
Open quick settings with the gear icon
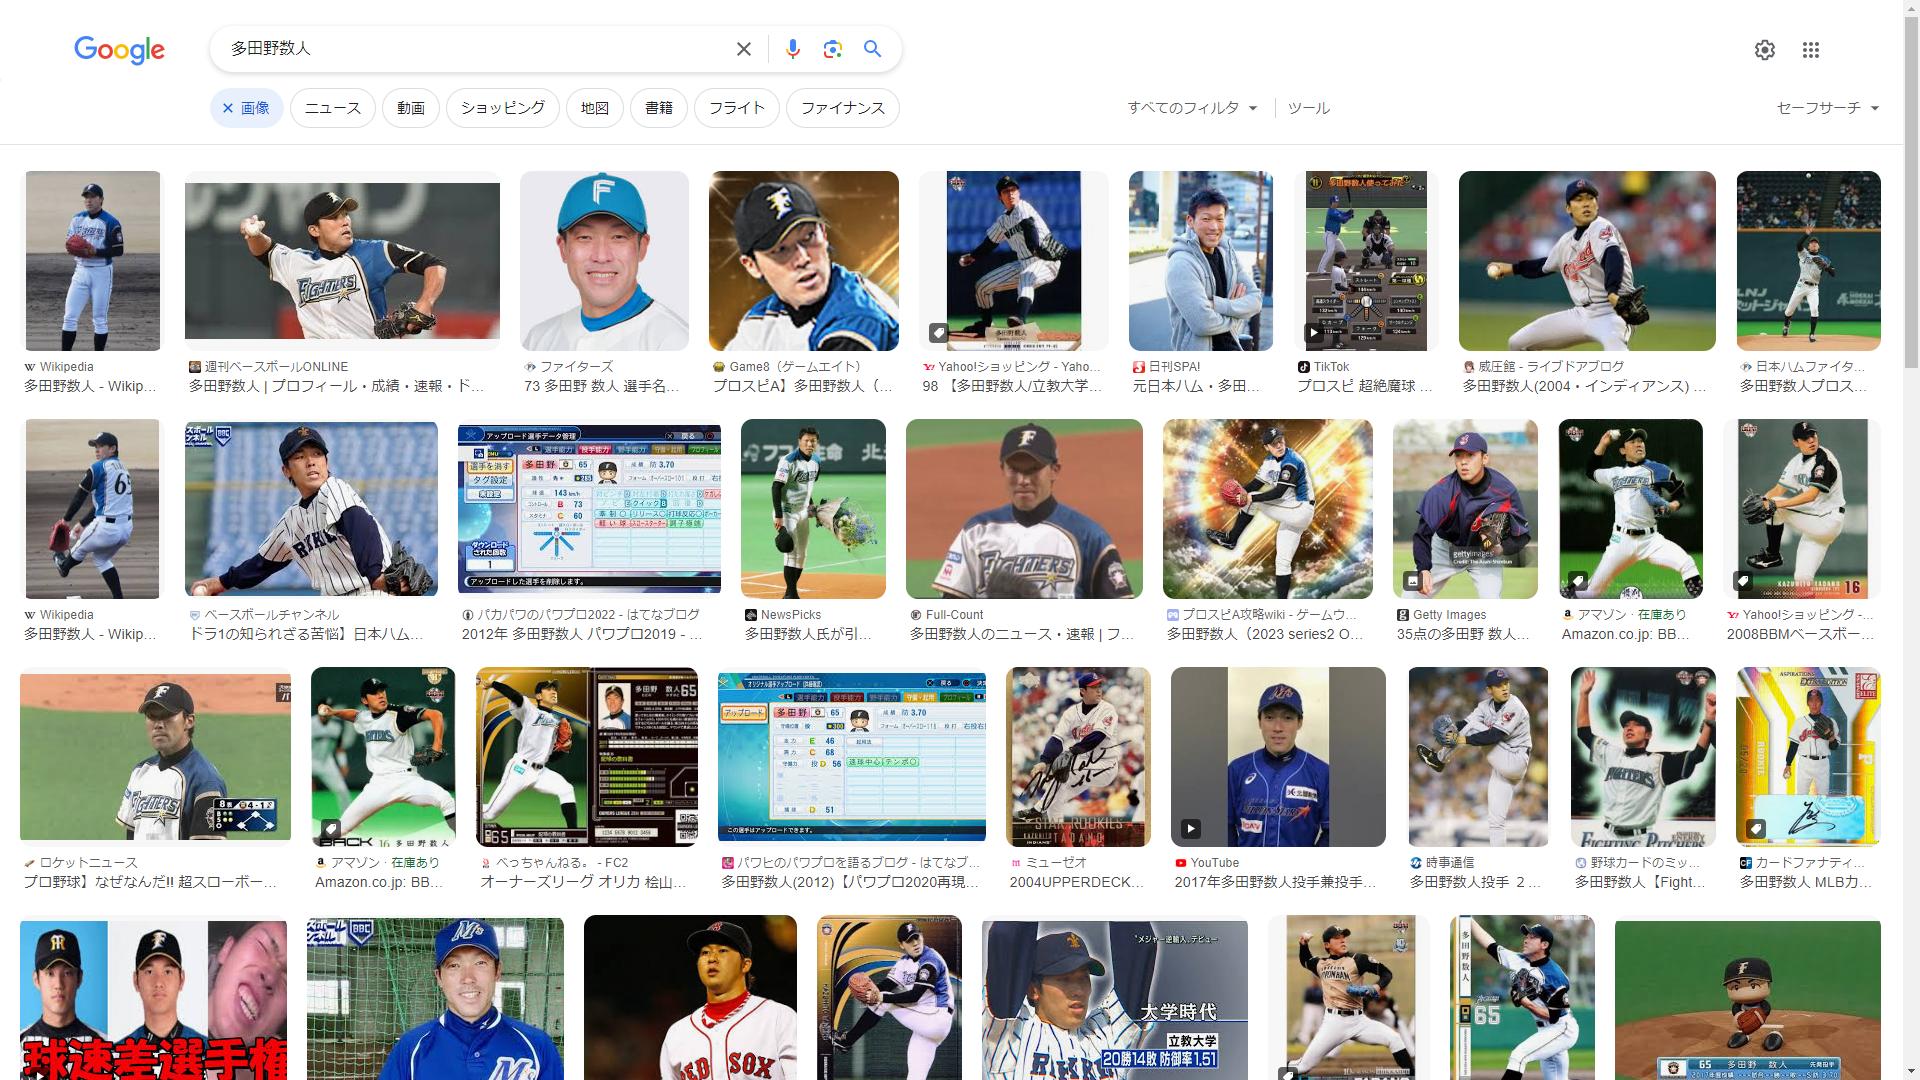(x=1765, y=49)
